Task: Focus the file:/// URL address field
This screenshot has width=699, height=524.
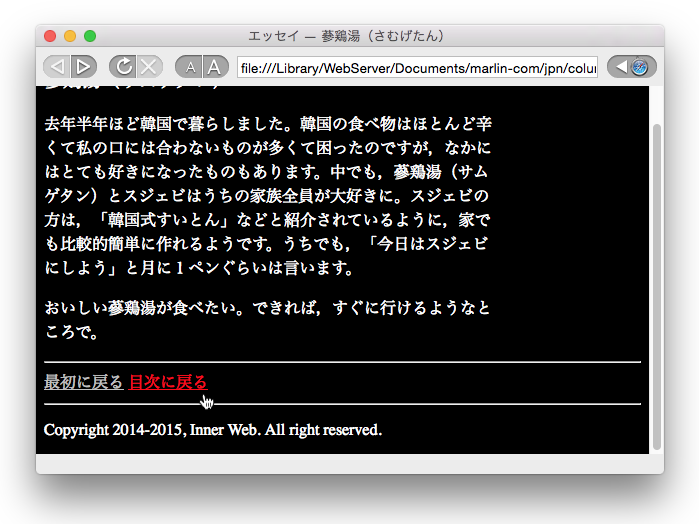Action: click(416, 67)
